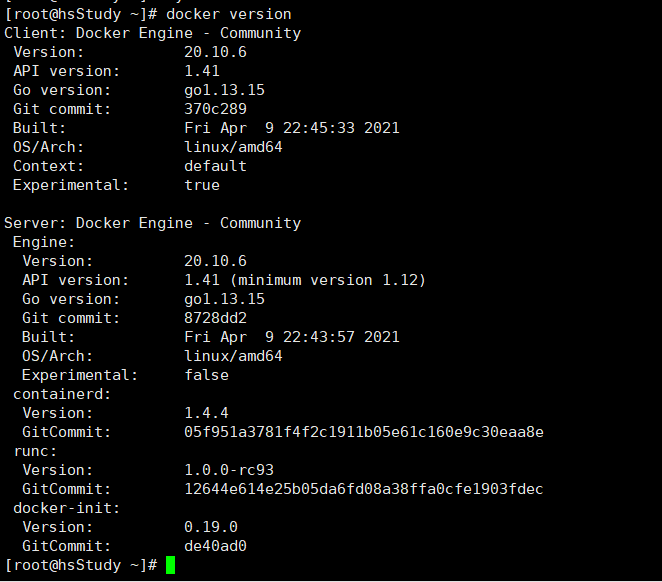Click the '(minimum version 1.12)' text
The width and height of the screenshot is (662, 582).
[x=332, y=280]
